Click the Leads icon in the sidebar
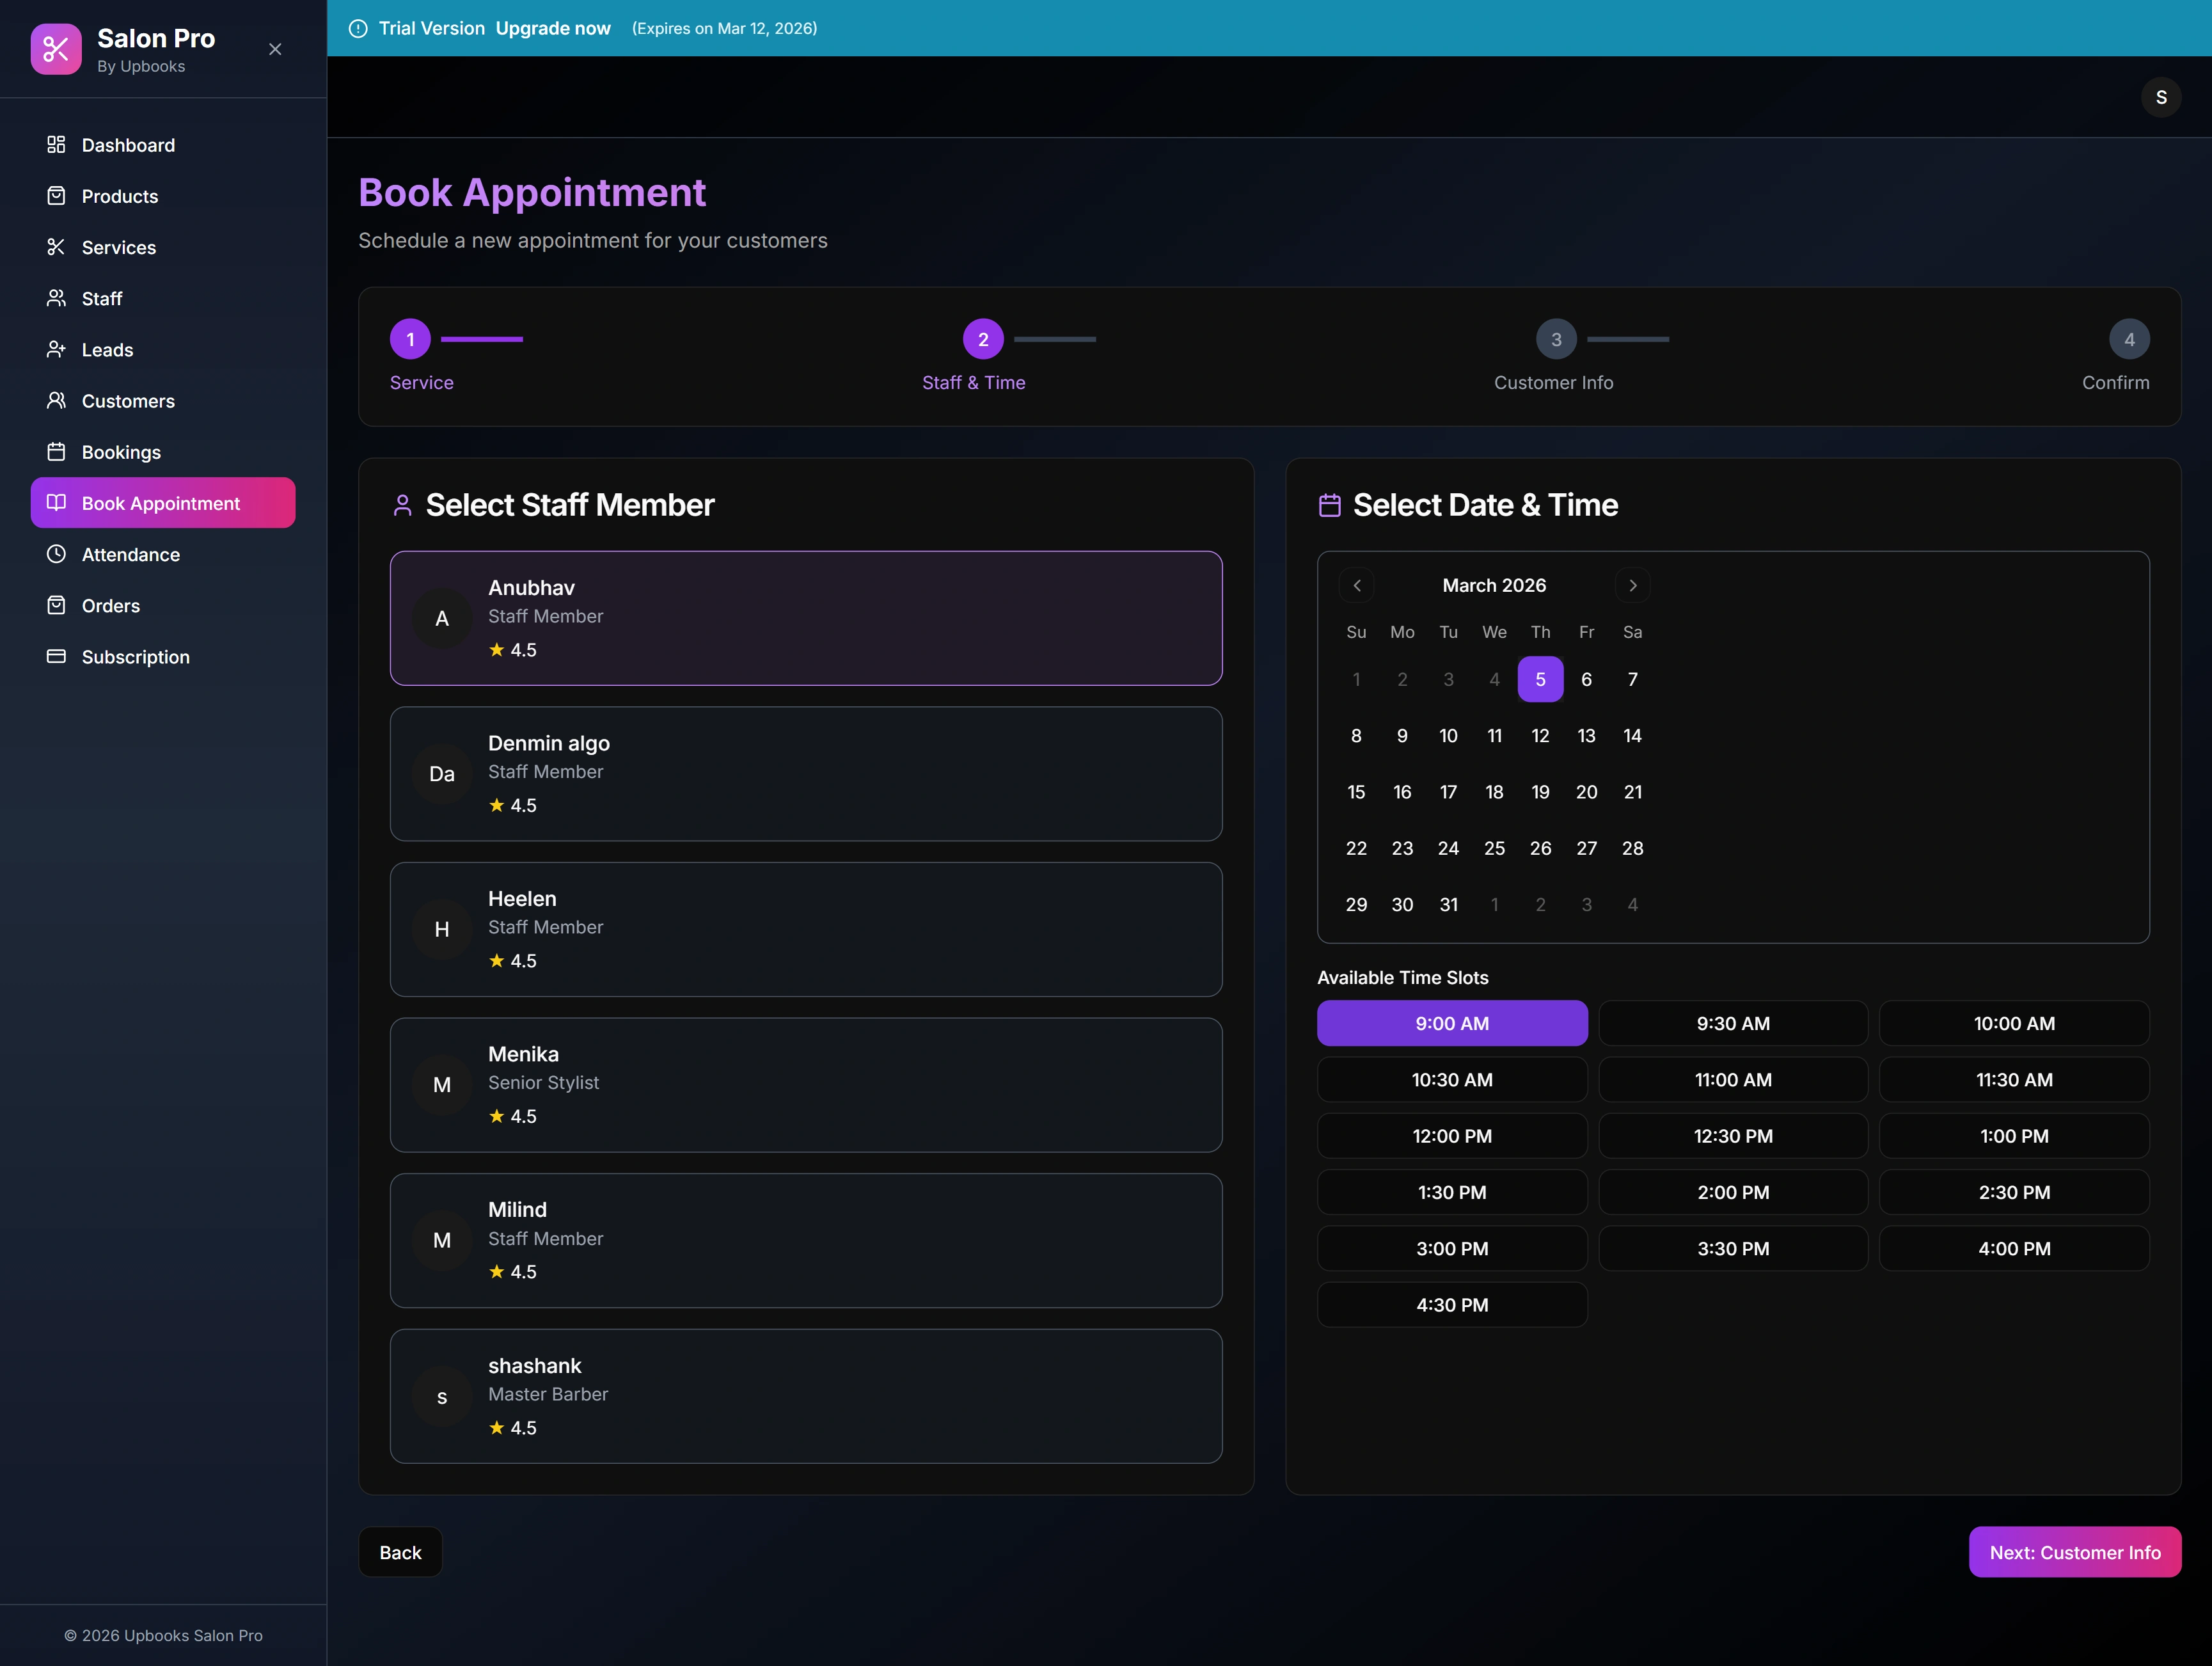Image resolution: width=2212 pixels, height=1666 pixels. [x=57, y=349]
